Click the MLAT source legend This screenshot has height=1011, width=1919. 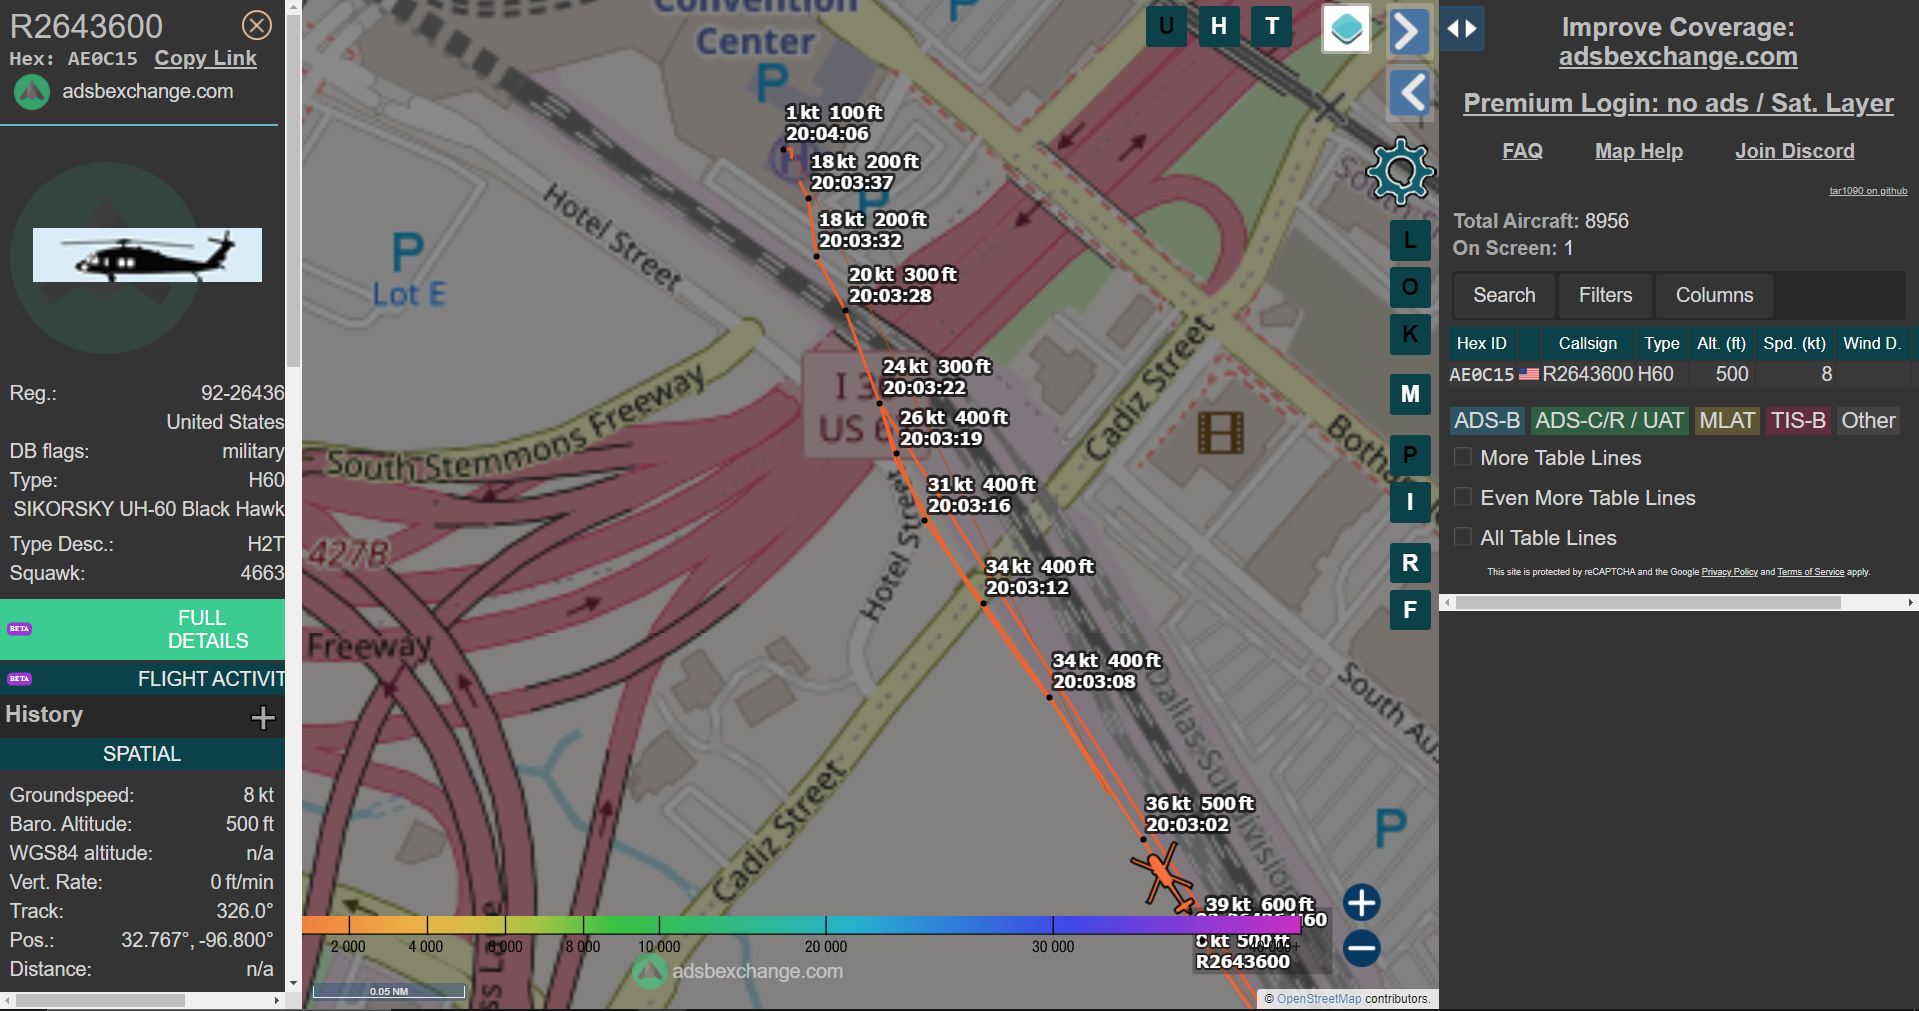pyautogui.click(x=1727, y=421)
